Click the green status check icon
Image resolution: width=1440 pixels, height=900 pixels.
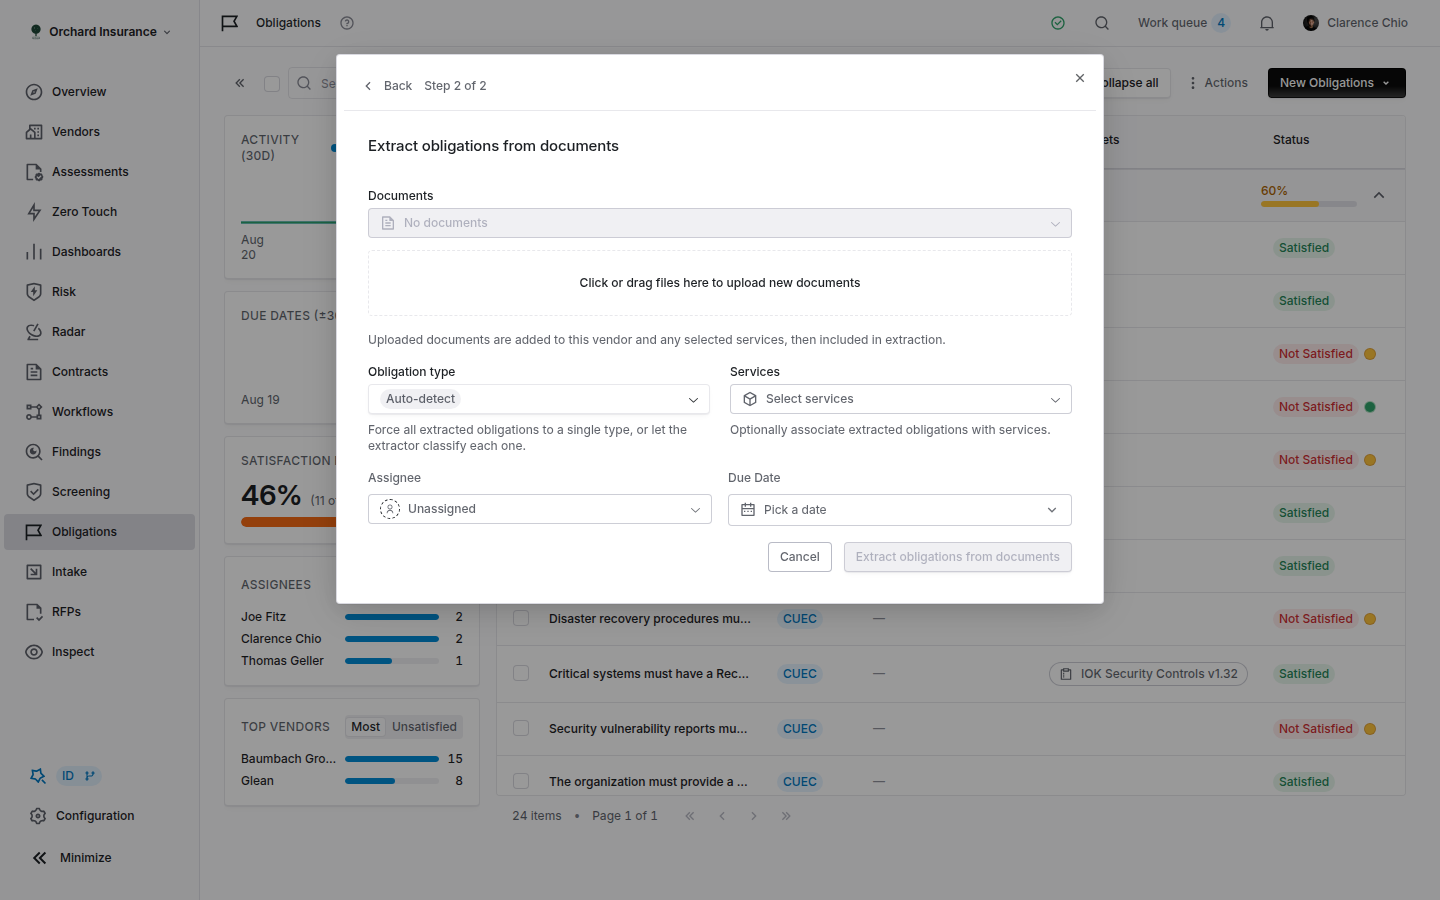click(1058, 23)
